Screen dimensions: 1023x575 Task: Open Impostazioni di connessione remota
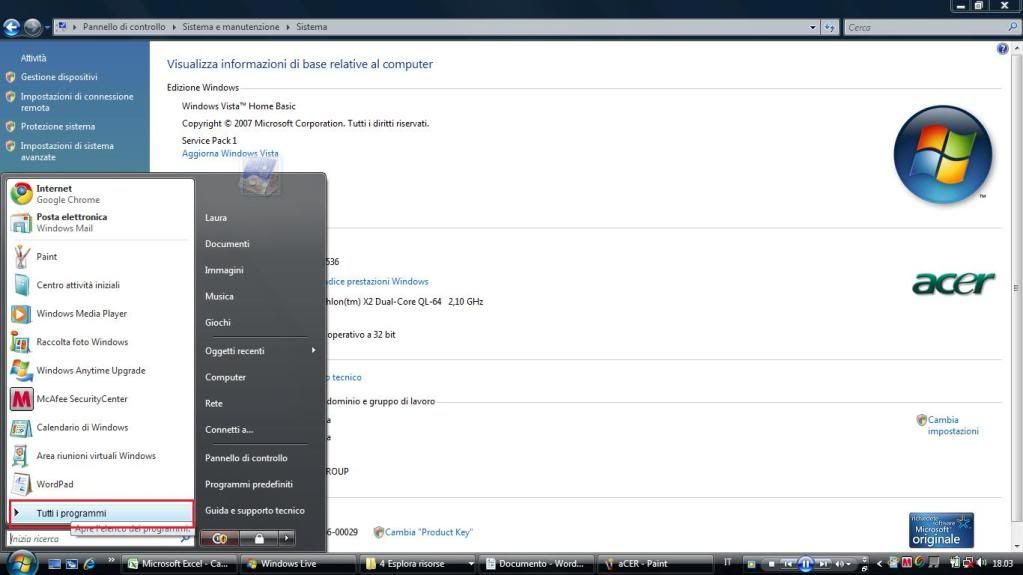pyautogui.click(x=76, y=102)
